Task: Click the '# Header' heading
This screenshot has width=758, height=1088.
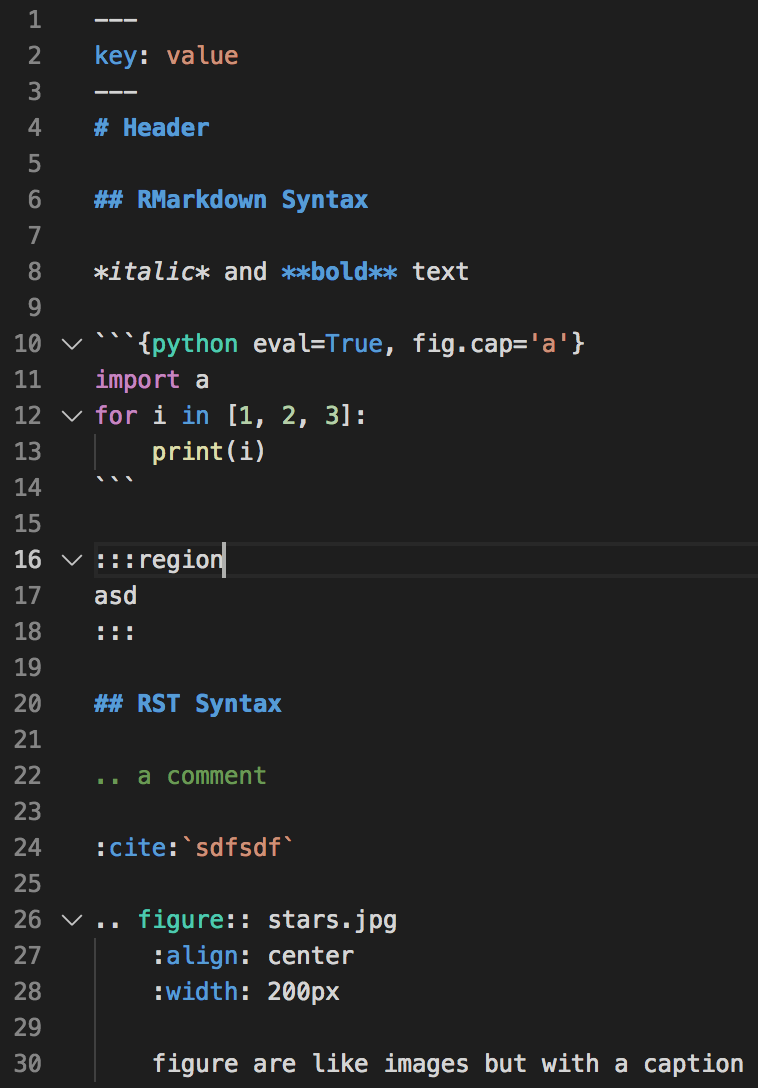Action: point(152,128)
